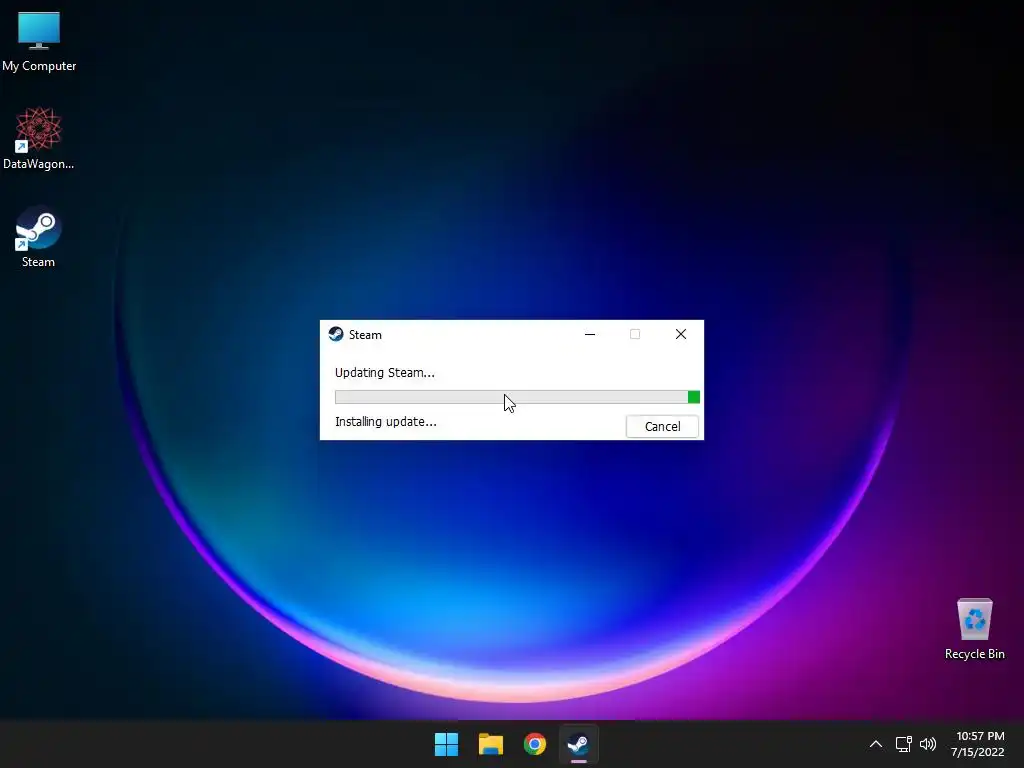
Task: Select the My Computer desktop icon
Action: pyautogui.click(x=39, y=40)
